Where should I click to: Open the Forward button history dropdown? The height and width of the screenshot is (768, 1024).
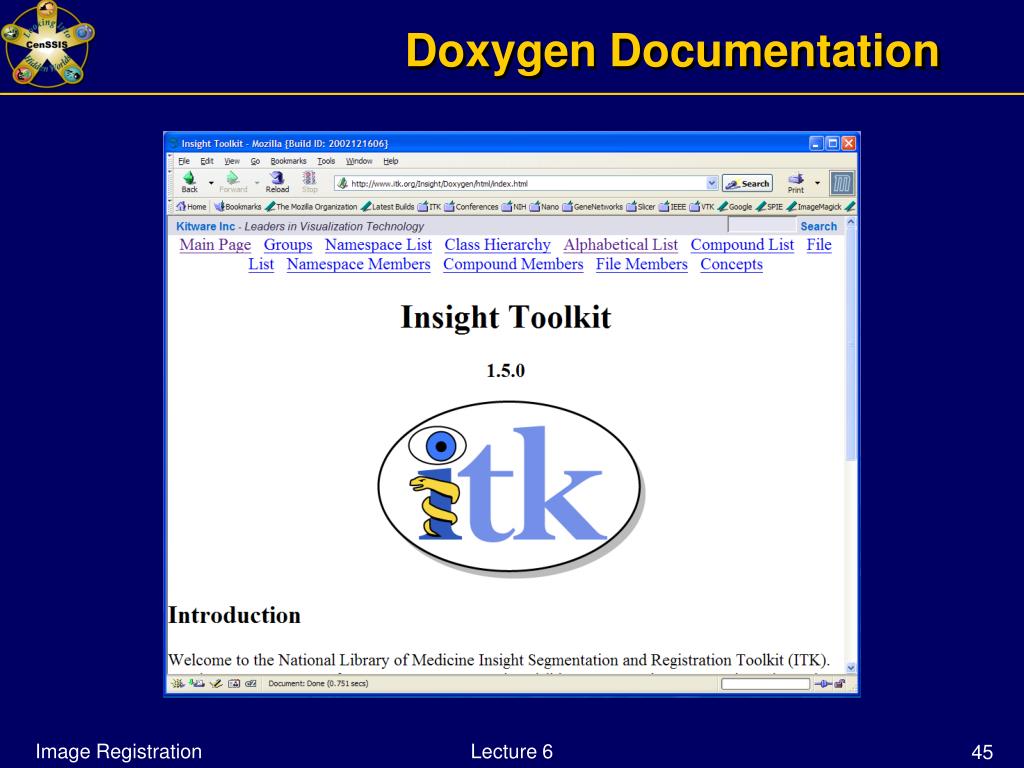pyautogui.click(x=257, y=183)
